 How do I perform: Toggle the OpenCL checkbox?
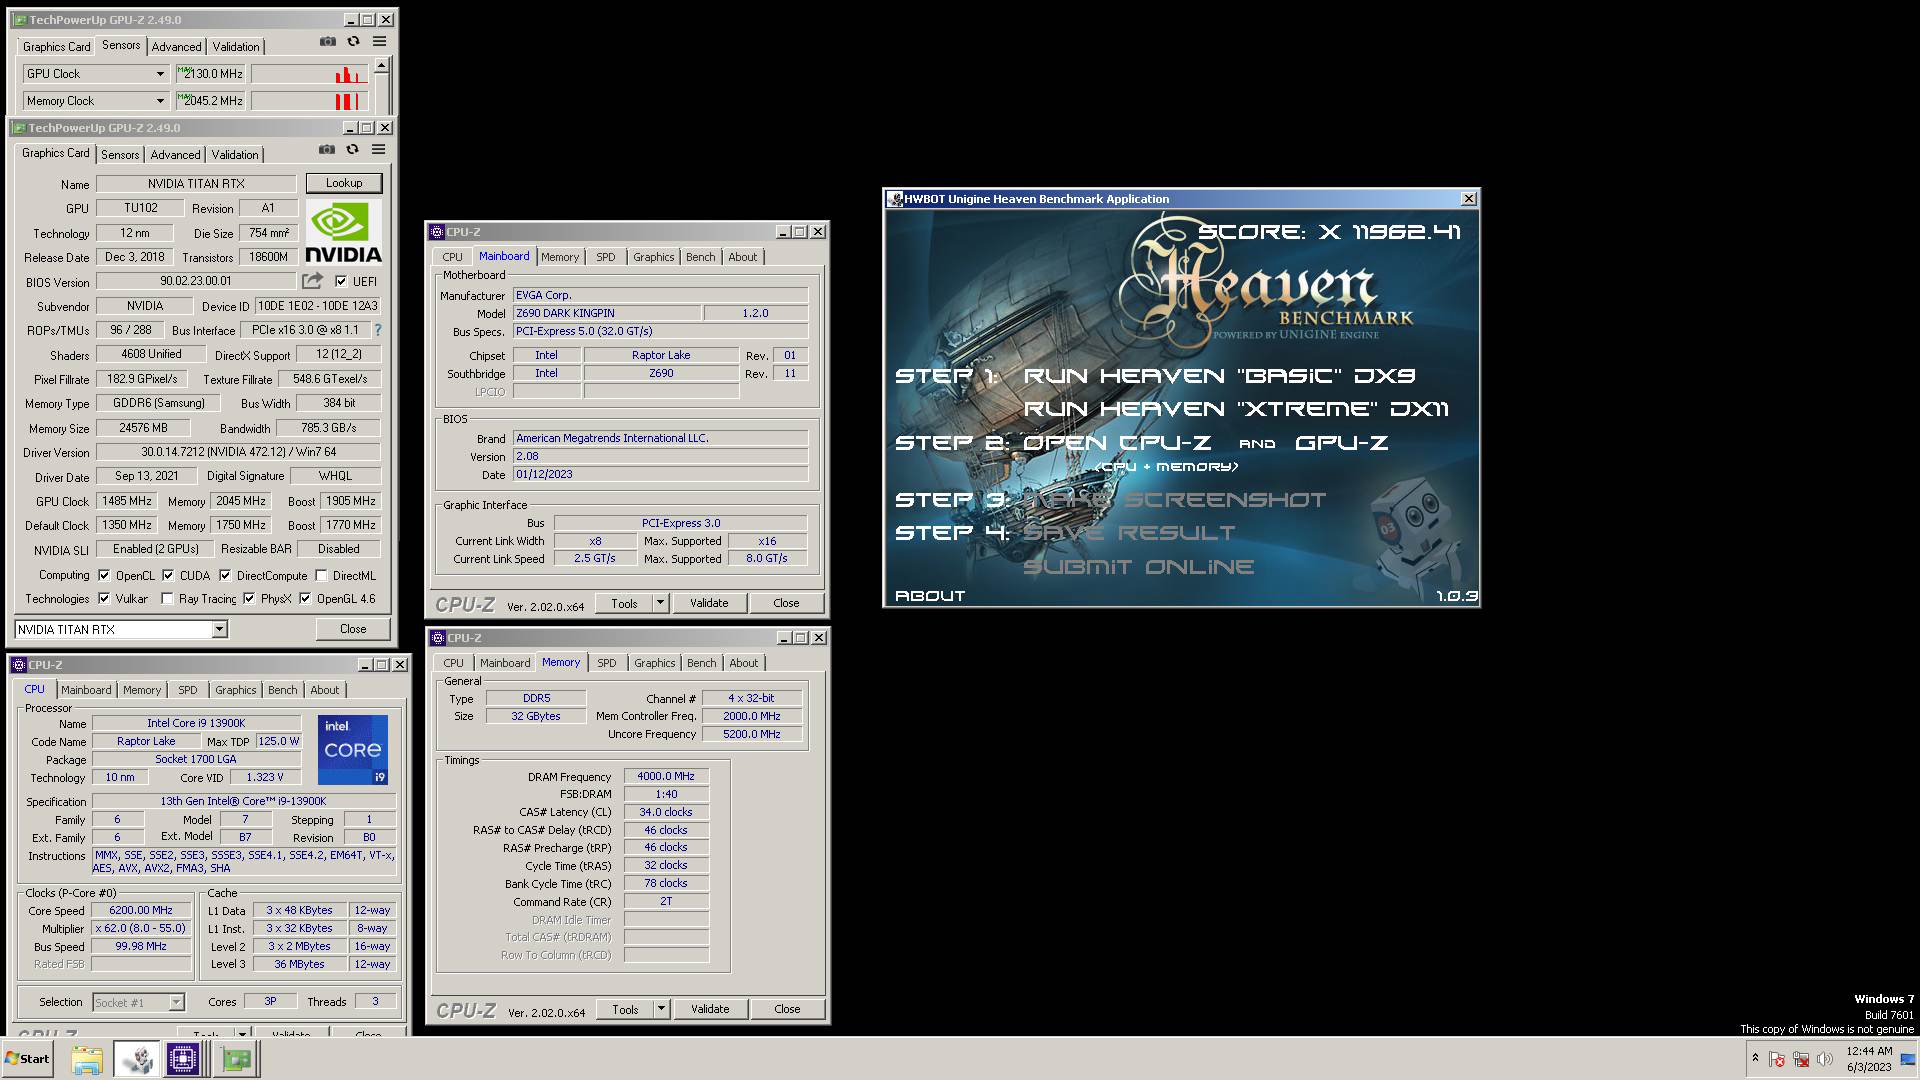click(x=104, y=575)
